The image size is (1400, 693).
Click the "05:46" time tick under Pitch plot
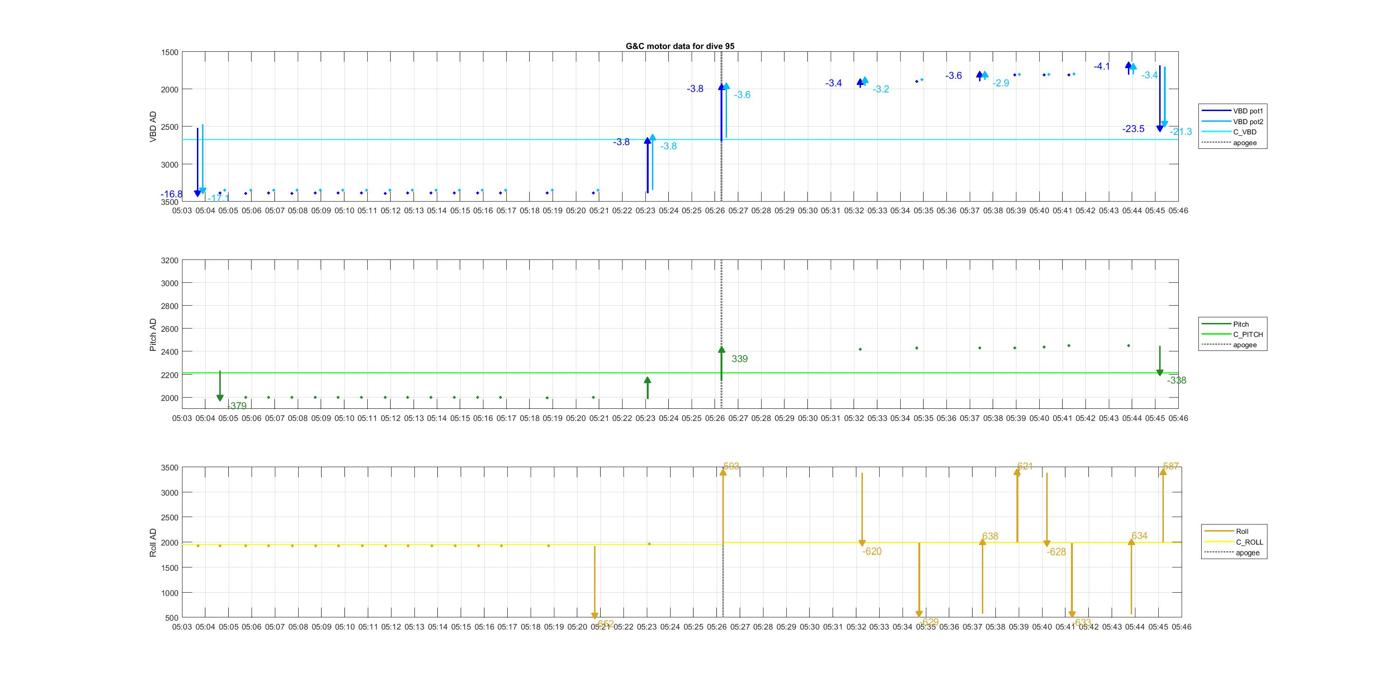point(1178,419)
